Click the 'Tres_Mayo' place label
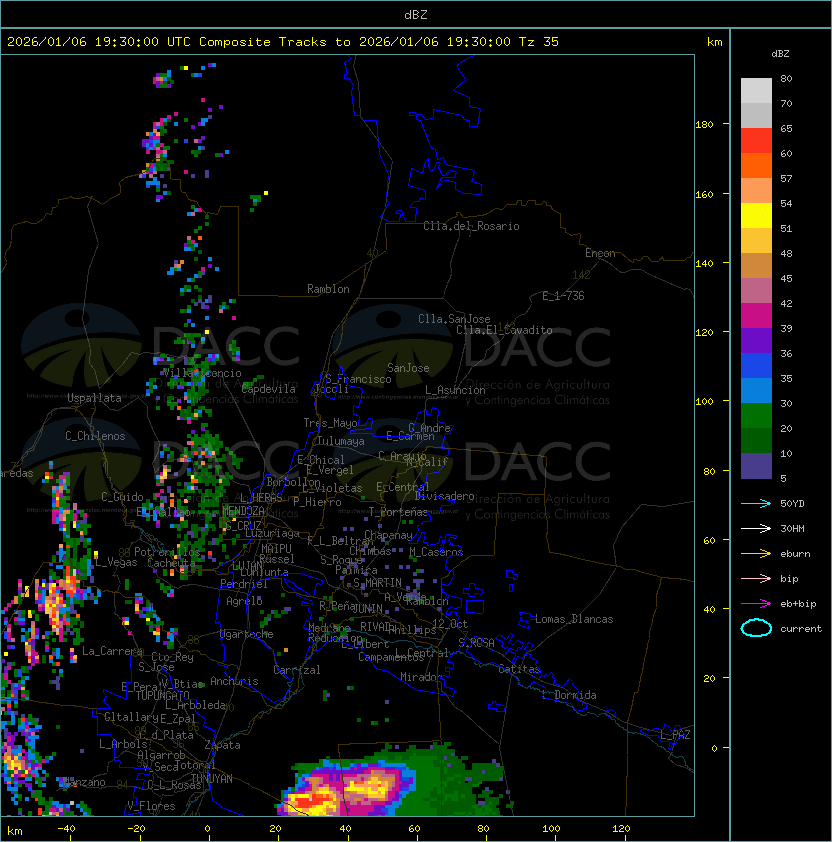Viewport: 832px width, 842px height. [330, 423]
